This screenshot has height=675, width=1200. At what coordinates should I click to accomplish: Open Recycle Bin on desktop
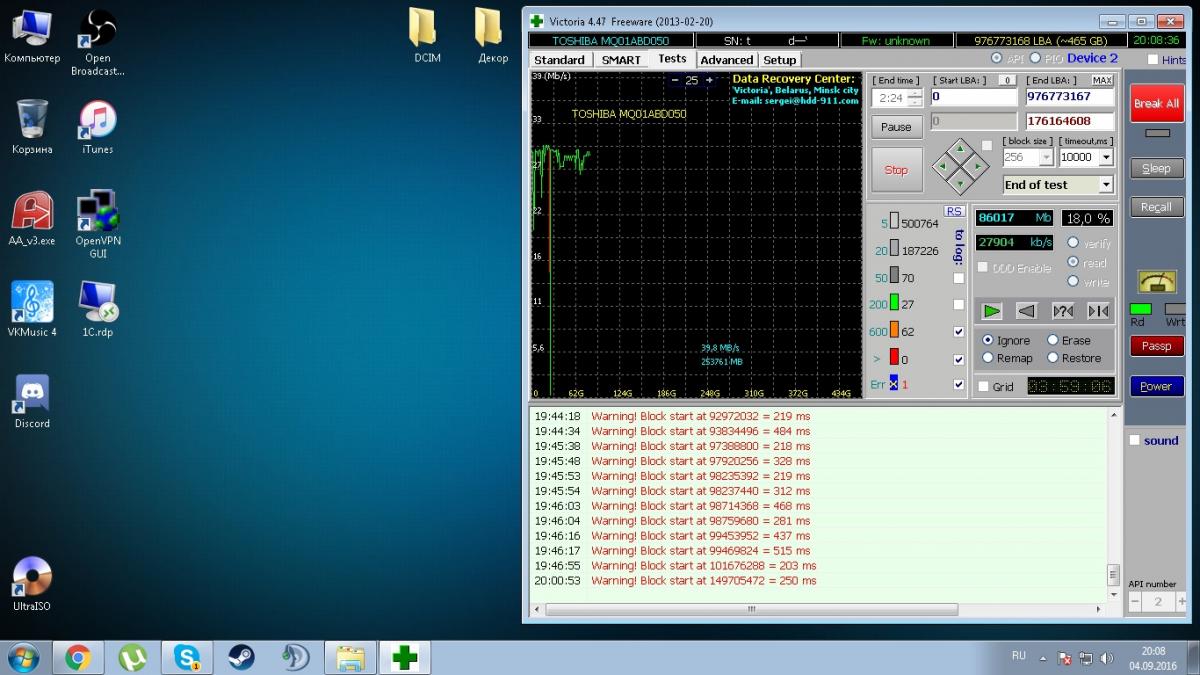pyautogui.click(x=32, y=126)
